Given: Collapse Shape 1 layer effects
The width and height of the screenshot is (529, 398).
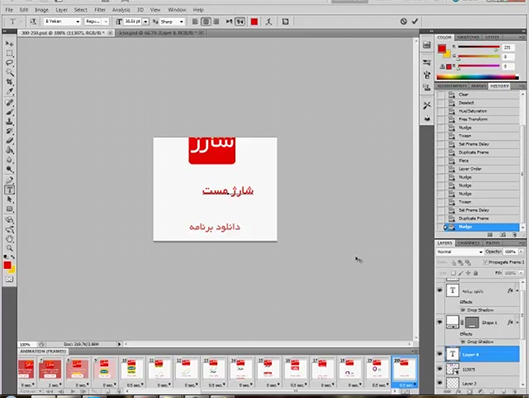Looking at the screenshot, I should [x=518, y=322].
